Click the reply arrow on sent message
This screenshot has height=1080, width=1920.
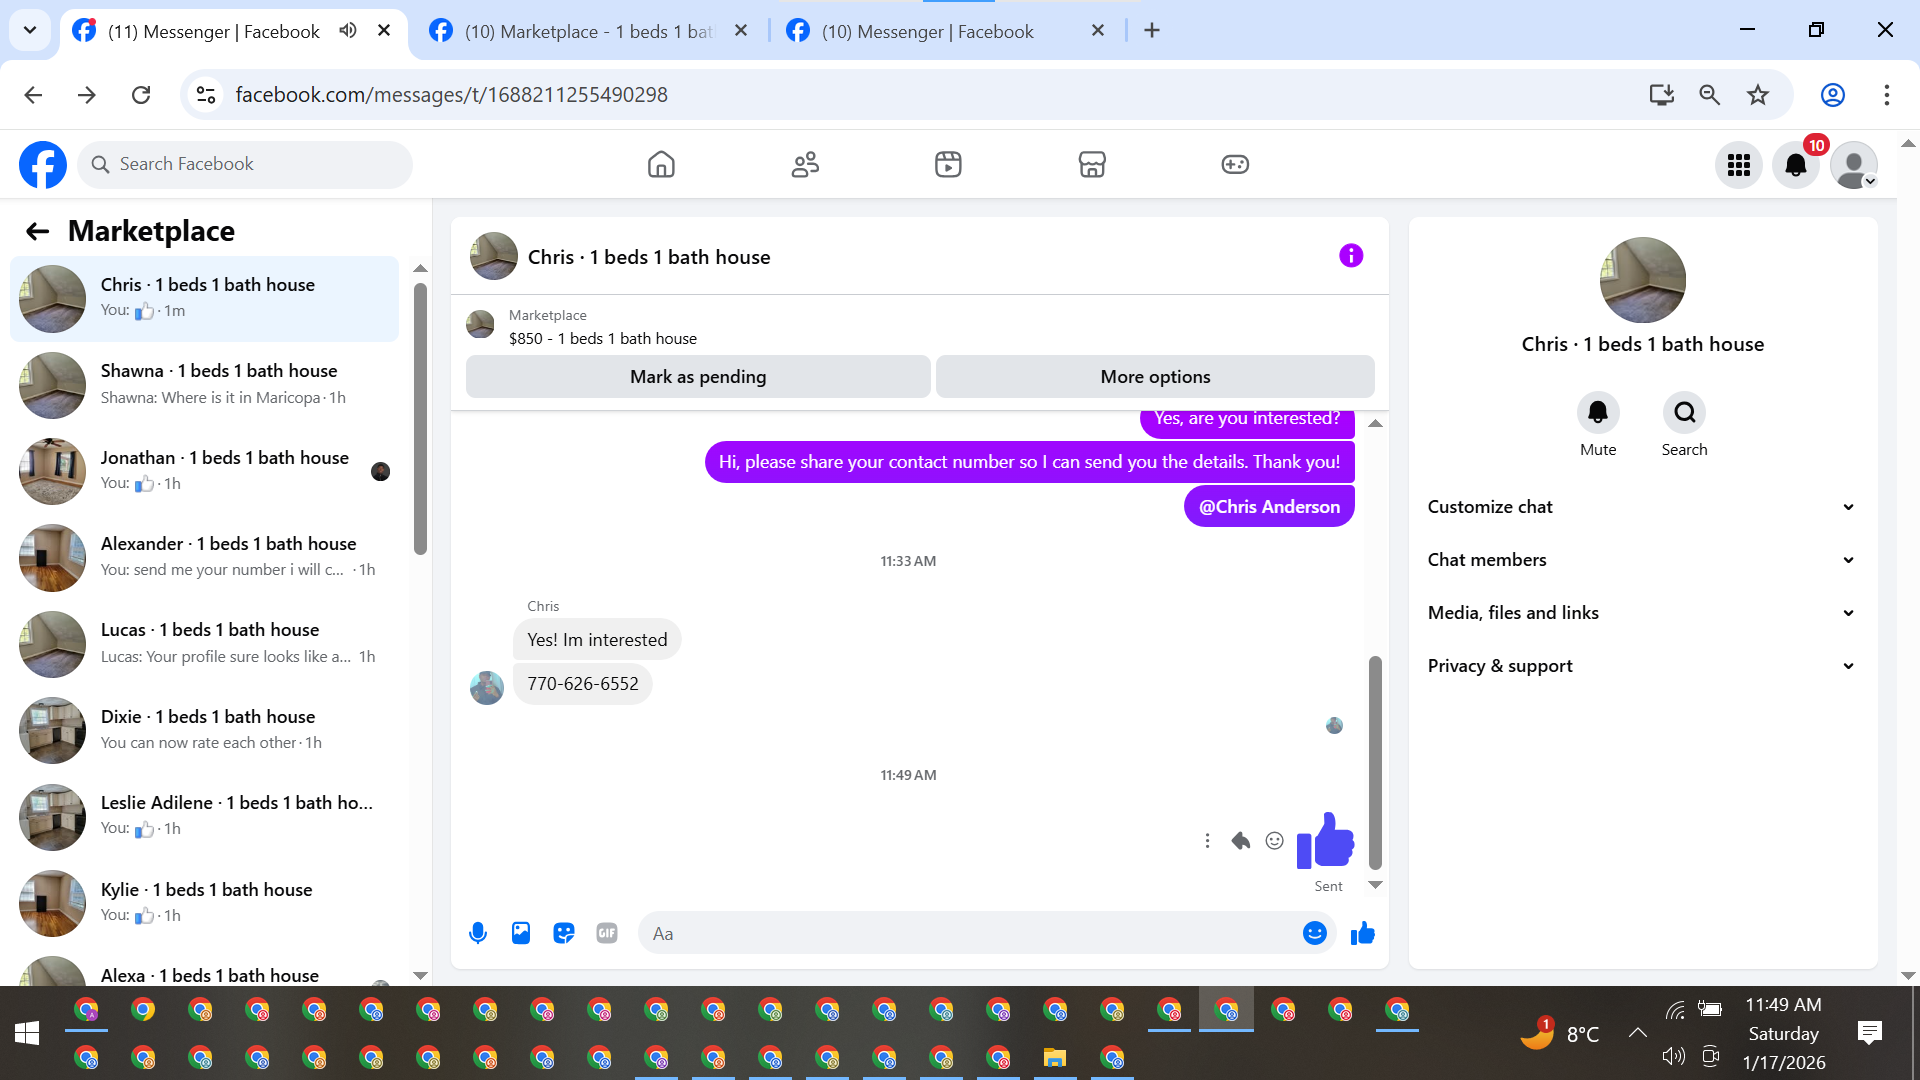pyautogui.click(x=1240, y=841)
